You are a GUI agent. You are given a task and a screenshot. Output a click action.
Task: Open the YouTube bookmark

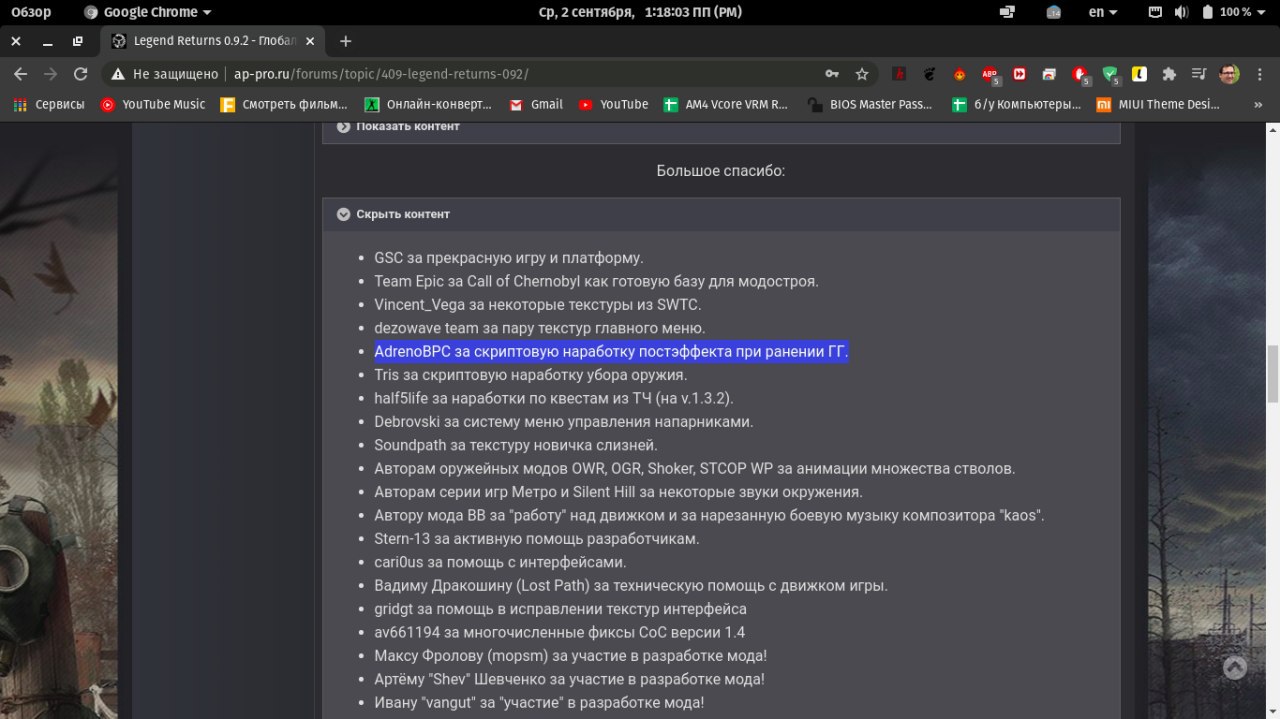(613, 104)
